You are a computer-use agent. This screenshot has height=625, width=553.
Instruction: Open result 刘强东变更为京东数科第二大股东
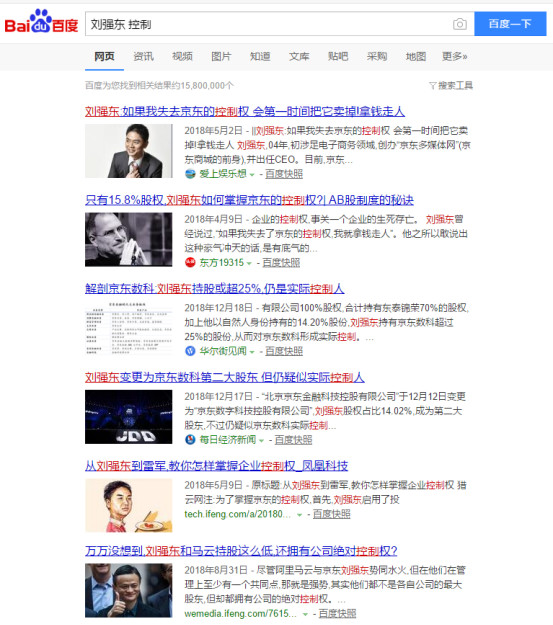(224, 377)
